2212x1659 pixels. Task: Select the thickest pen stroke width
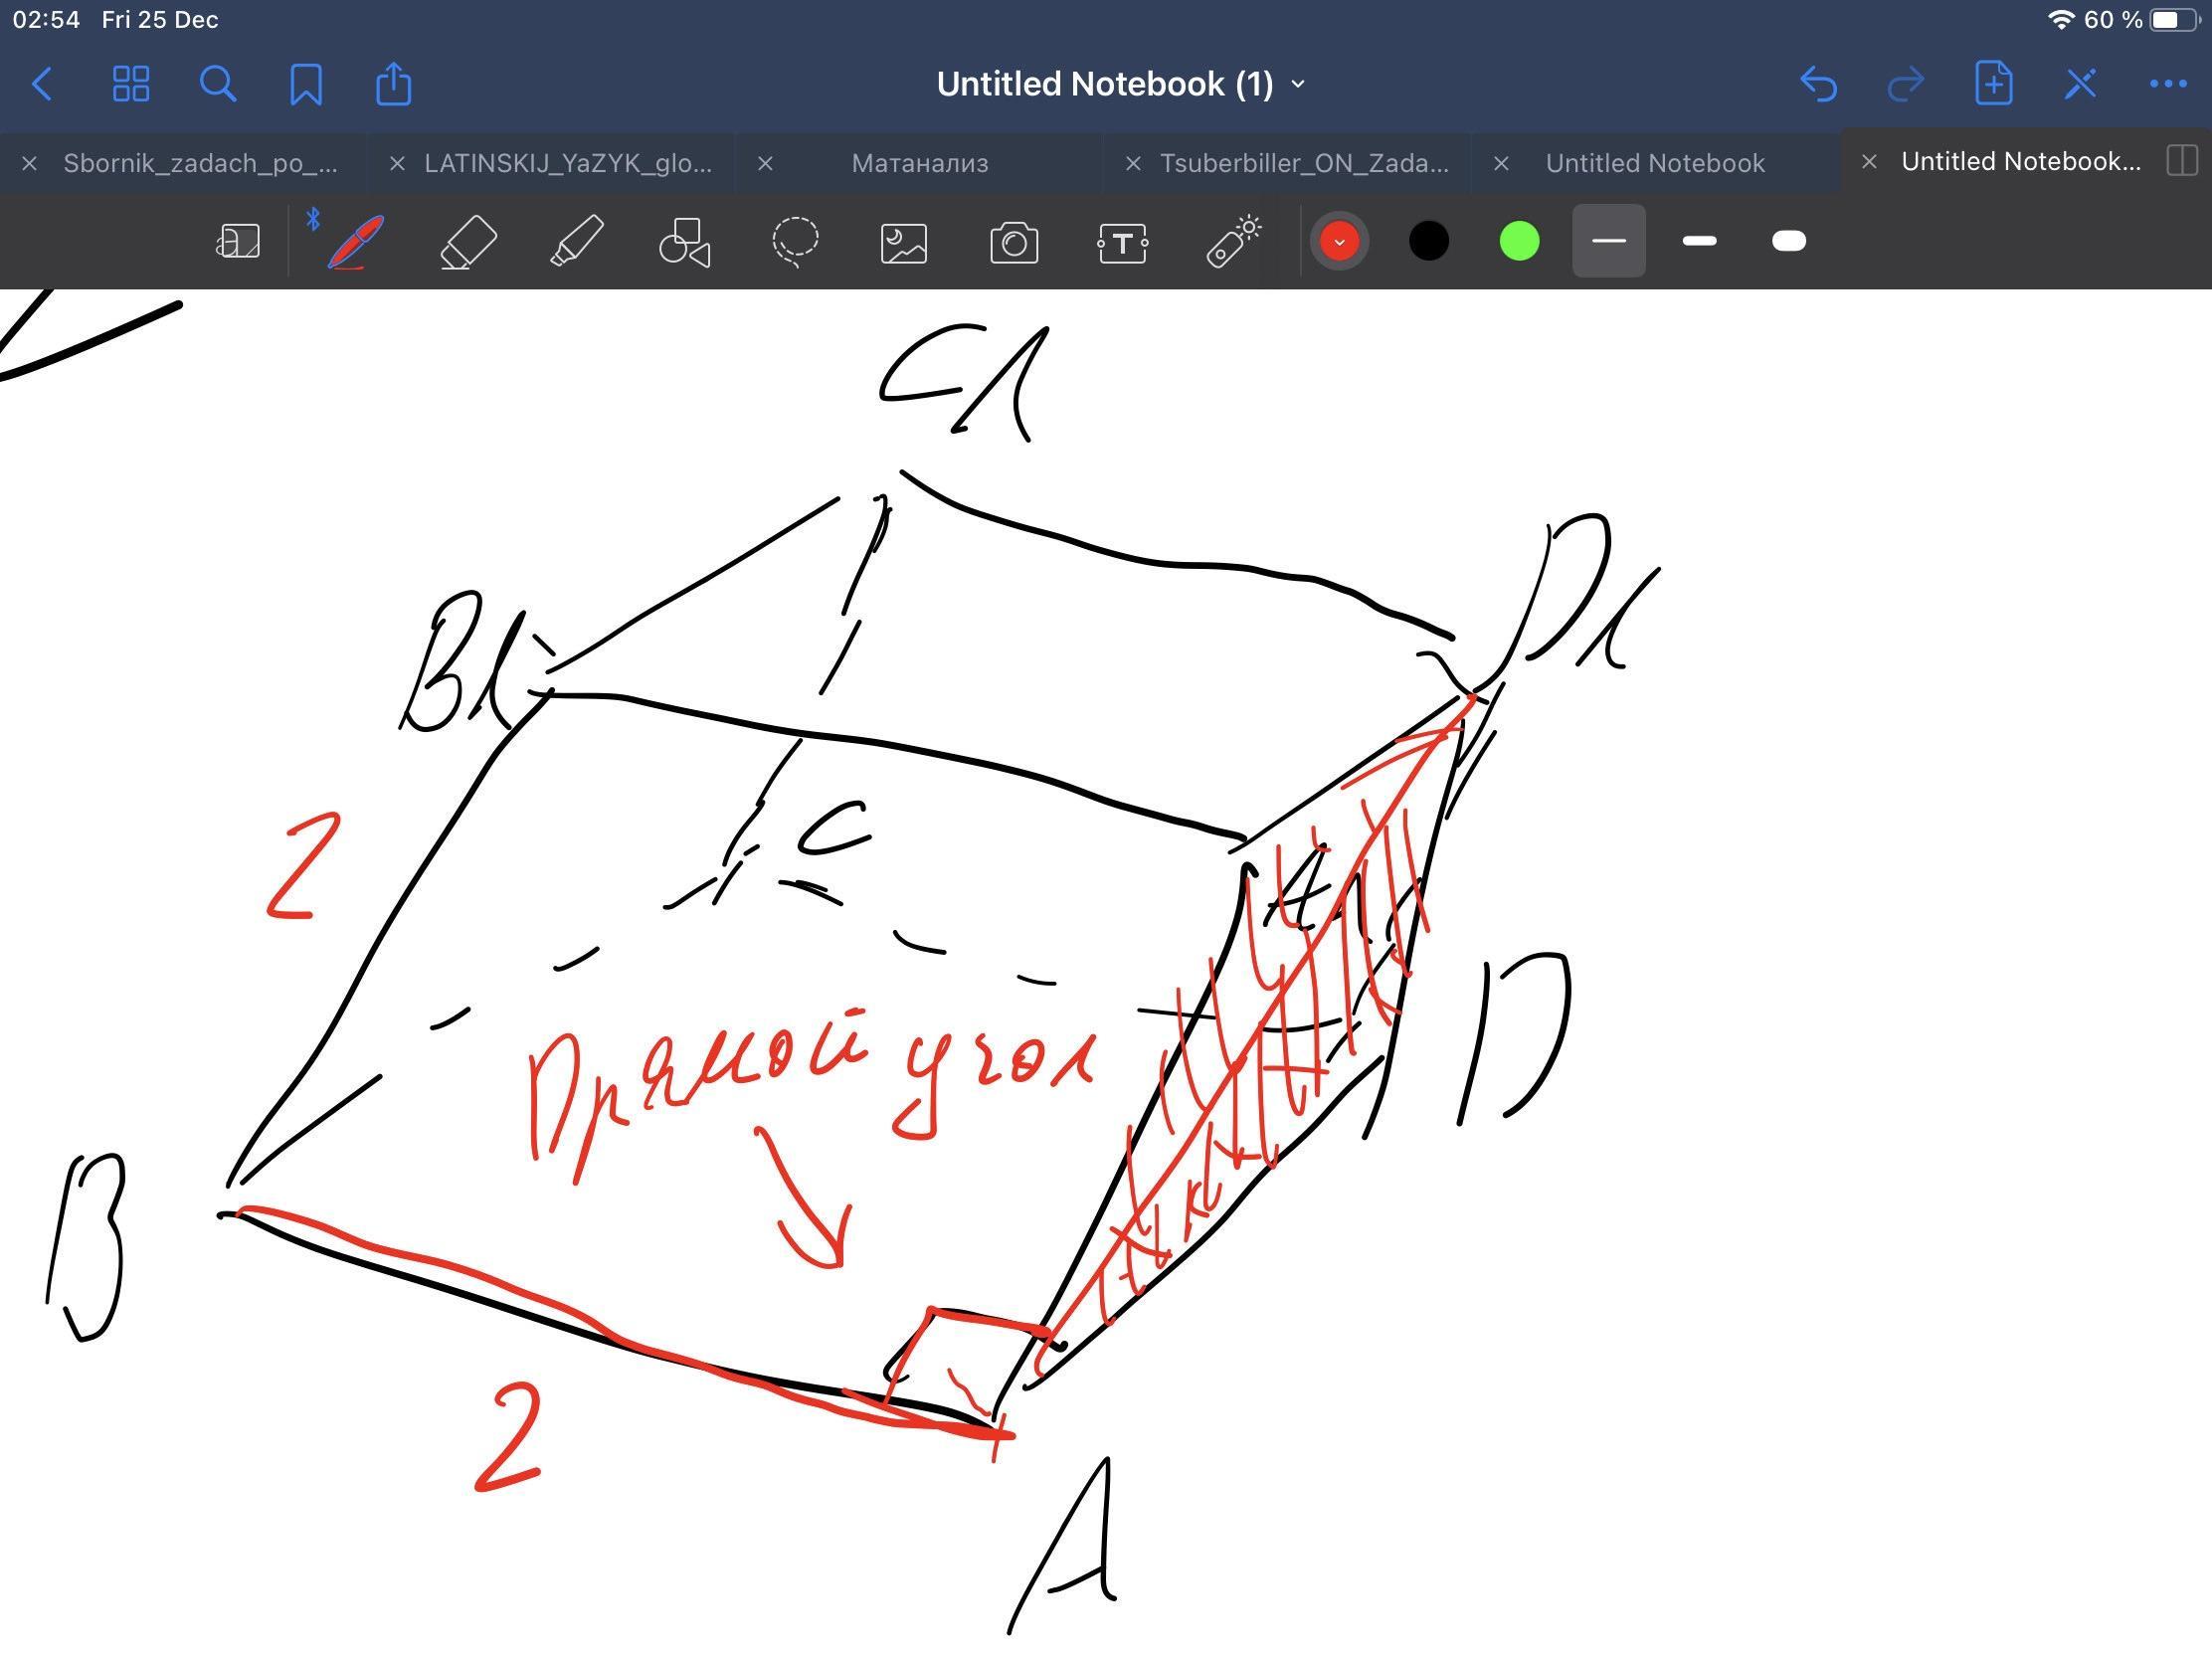[1788, 241]
